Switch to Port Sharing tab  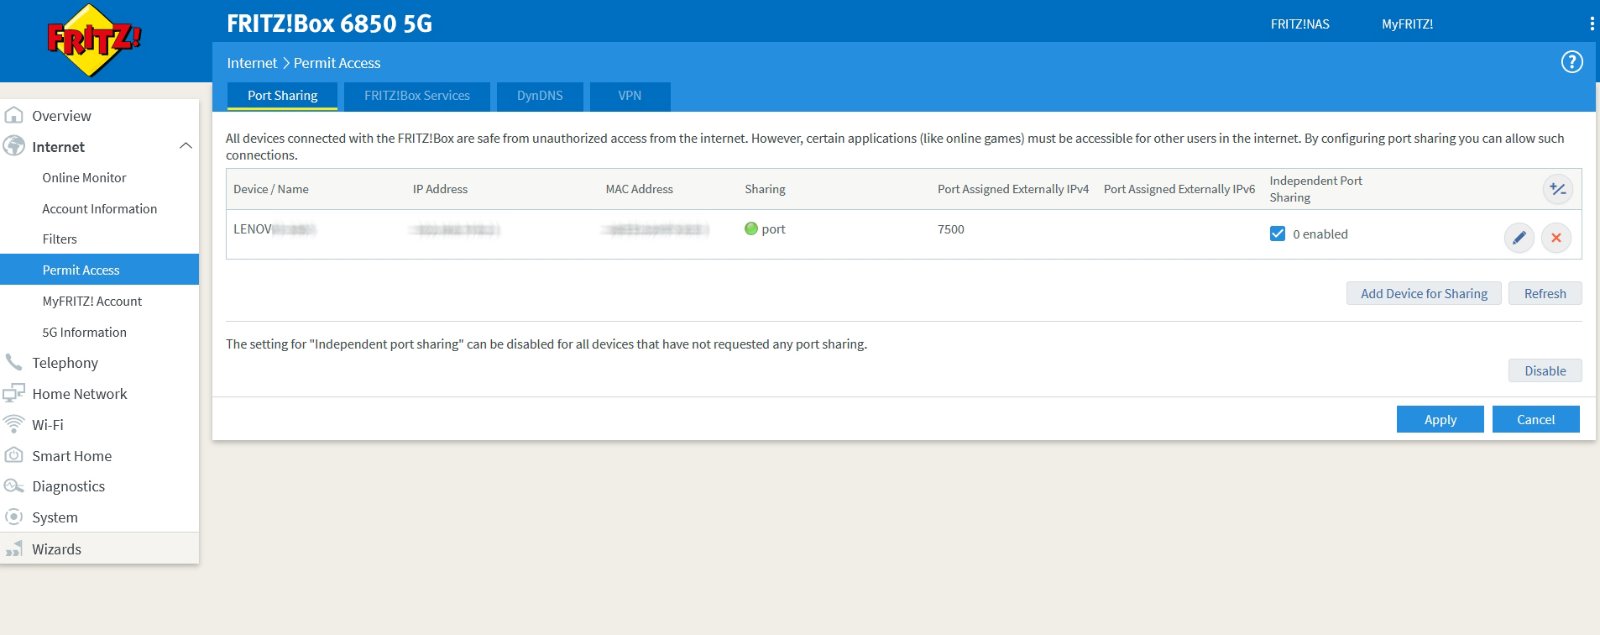(282, 96)
